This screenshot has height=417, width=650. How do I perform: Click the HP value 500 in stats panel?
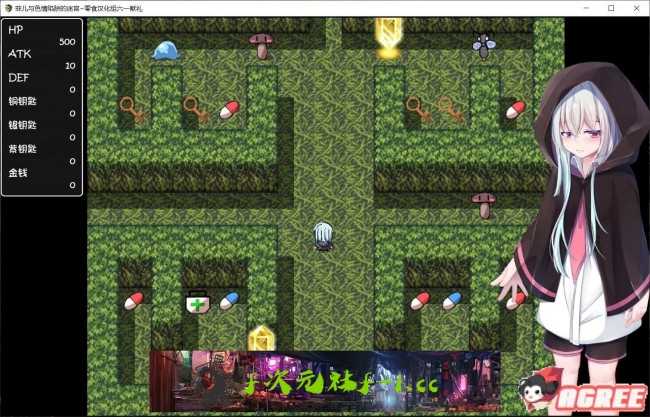click(66, 42)
